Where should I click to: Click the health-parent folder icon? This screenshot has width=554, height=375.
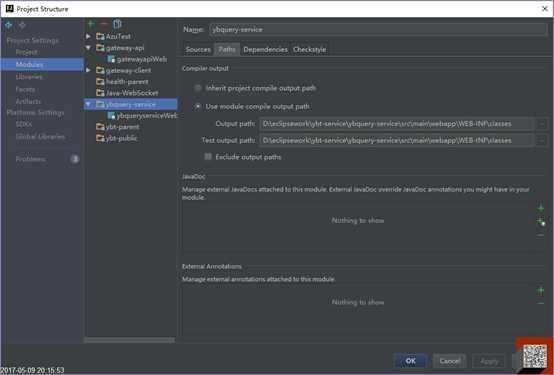point(100,82)
